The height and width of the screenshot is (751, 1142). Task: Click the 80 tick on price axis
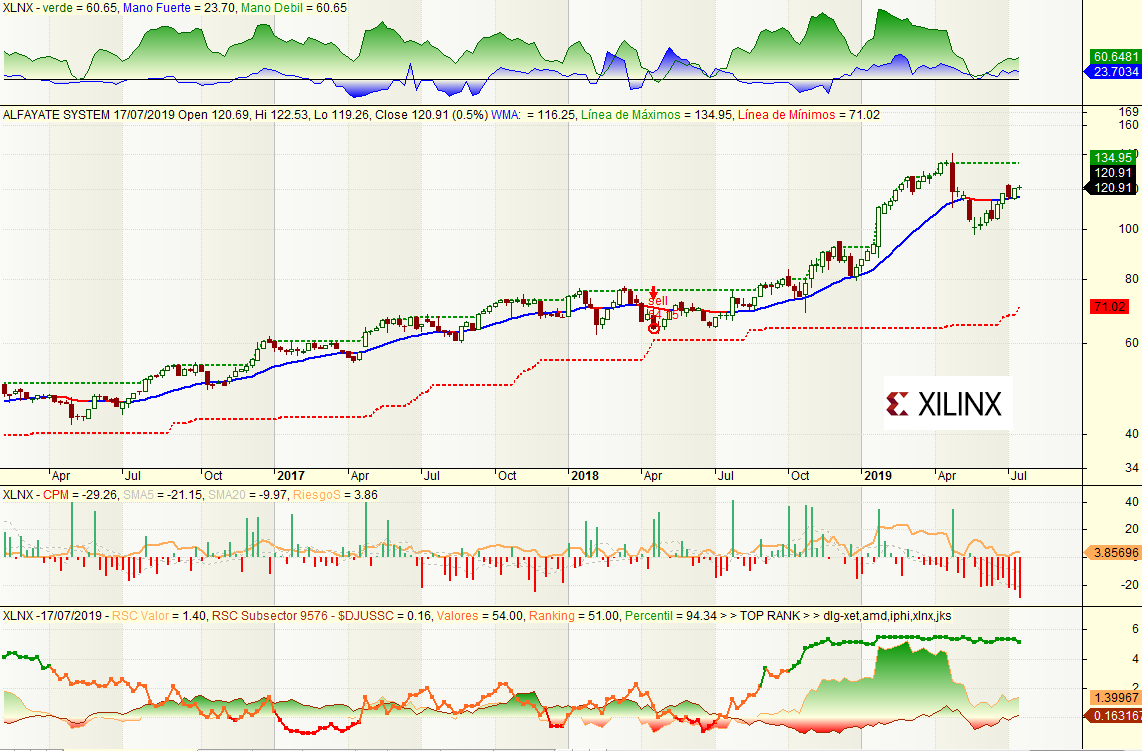pyautogui.click(x=1131, y=279)
